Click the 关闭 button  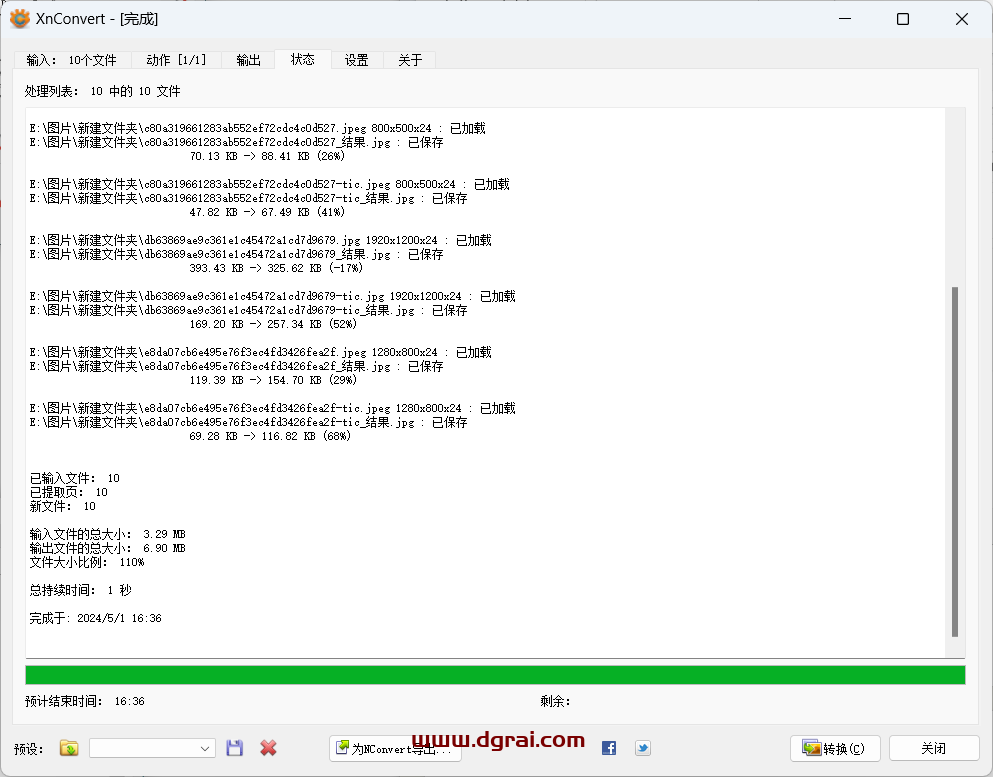(933, 749)
